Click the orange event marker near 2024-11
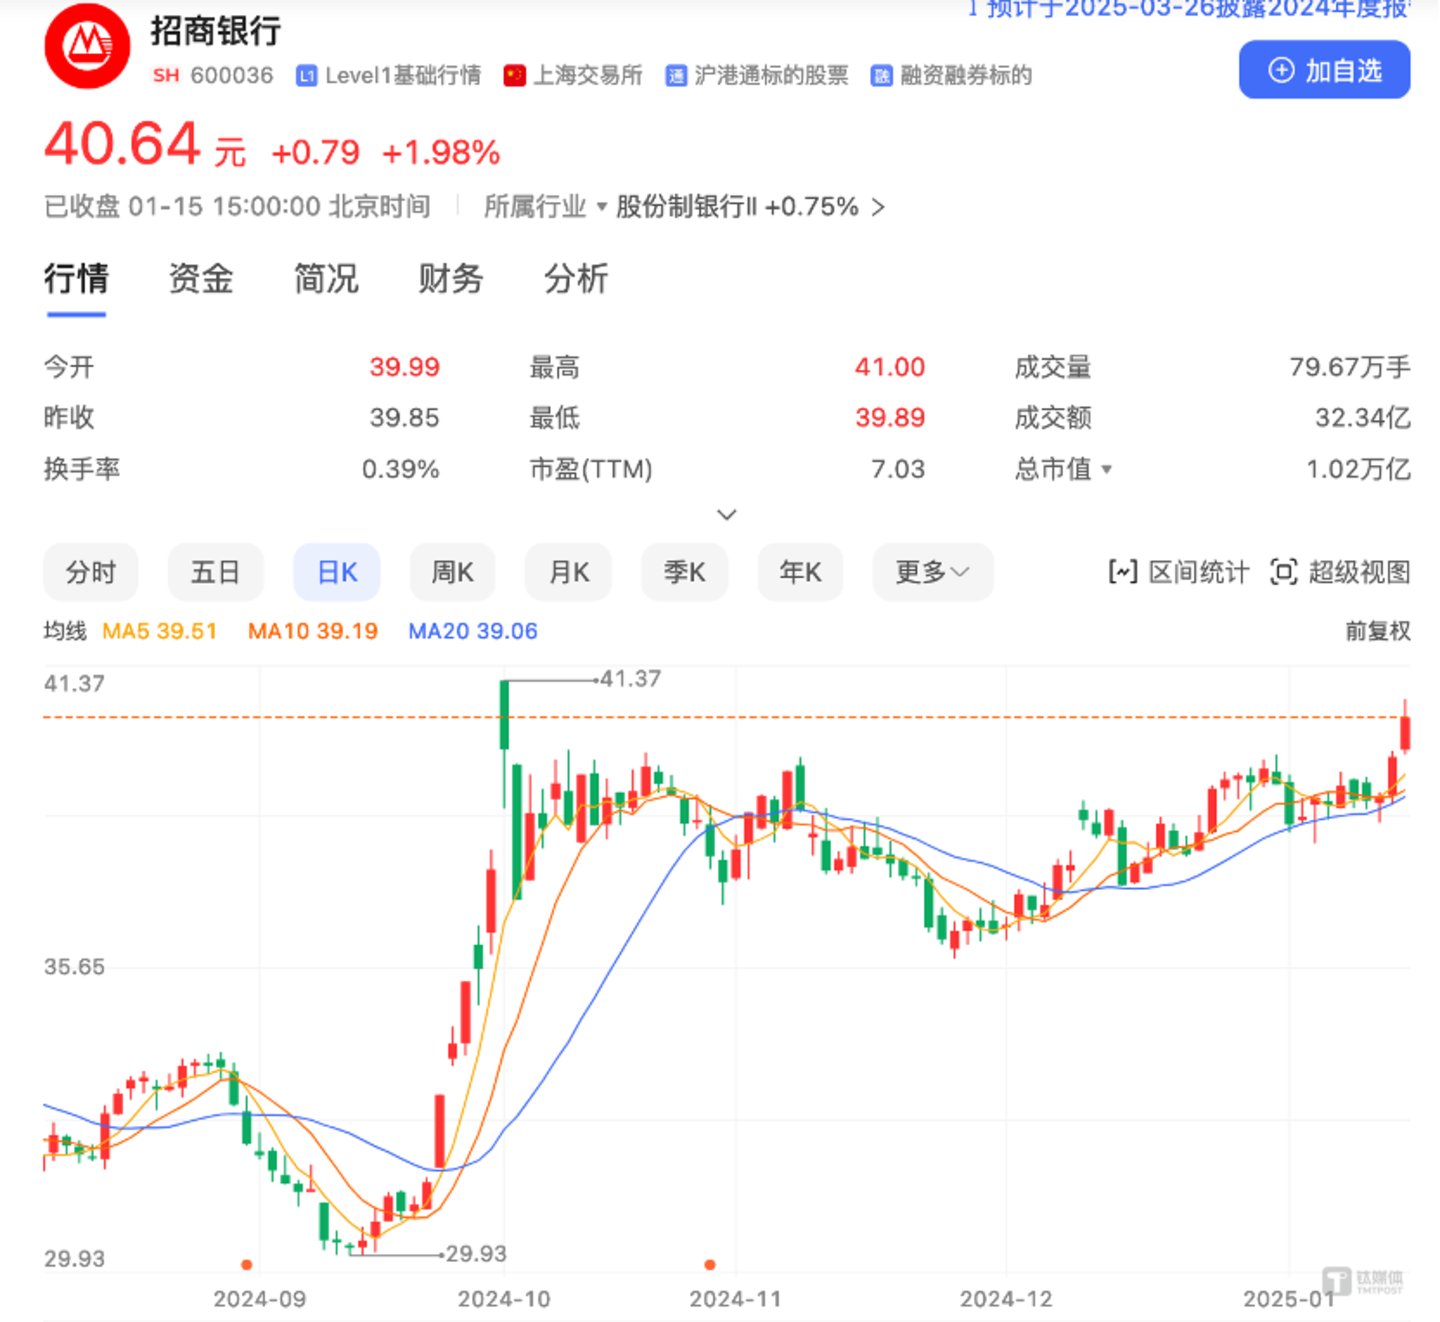This screenshot has width=1440, height=1322. 710,1265
